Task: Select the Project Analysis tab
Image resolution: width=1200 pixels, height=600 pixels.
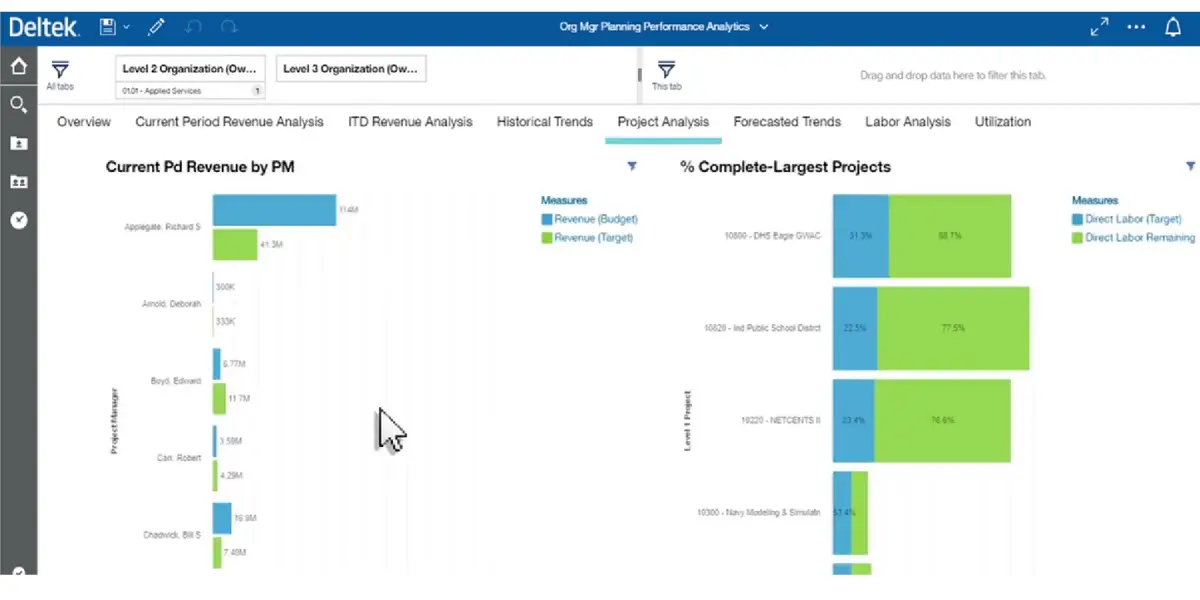Action: (x=663, y=122)
